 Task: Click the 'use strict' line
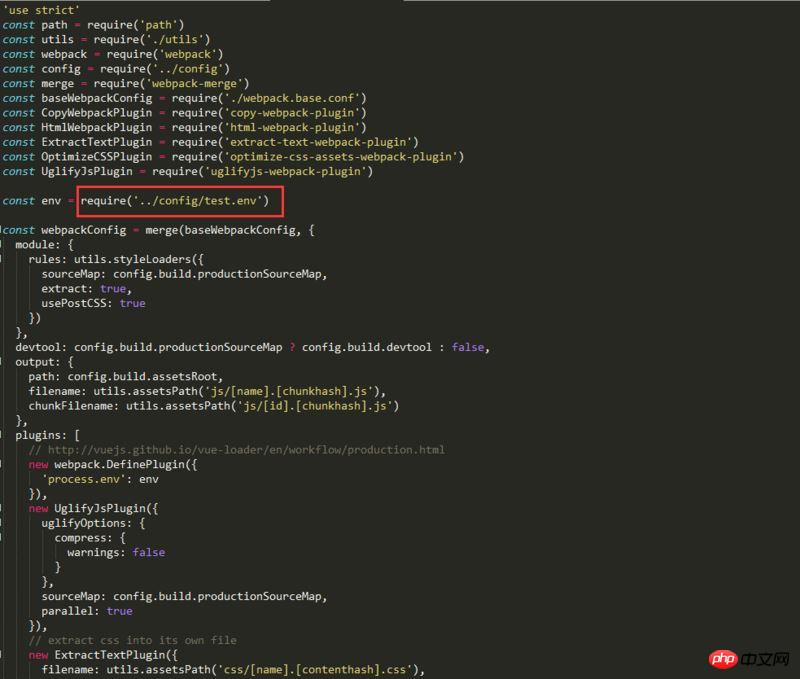pyautogui.click(x=41, y=10)
